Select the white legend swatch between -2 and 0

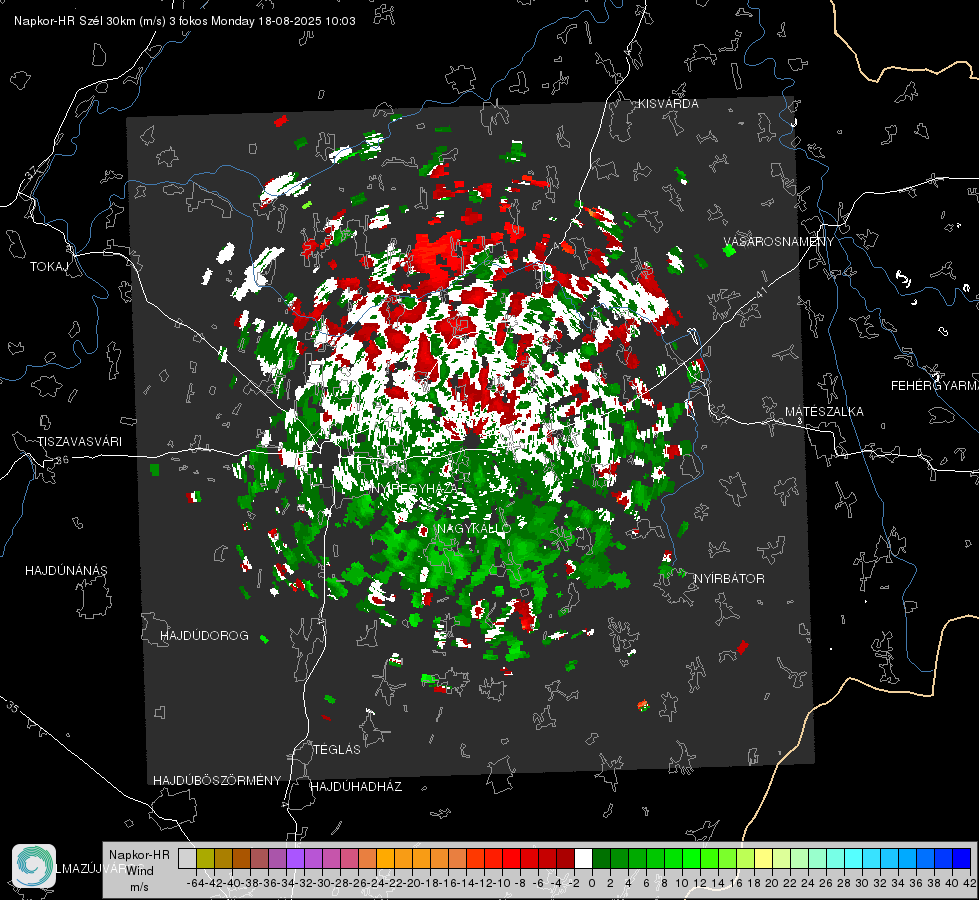583,859
